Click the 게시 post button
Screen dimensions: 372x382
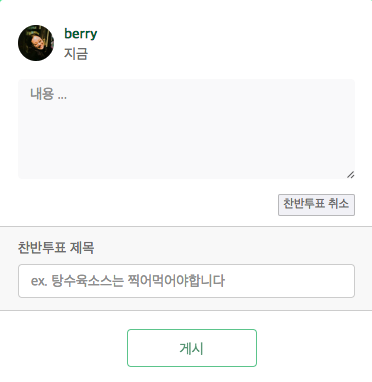(192, 348)
